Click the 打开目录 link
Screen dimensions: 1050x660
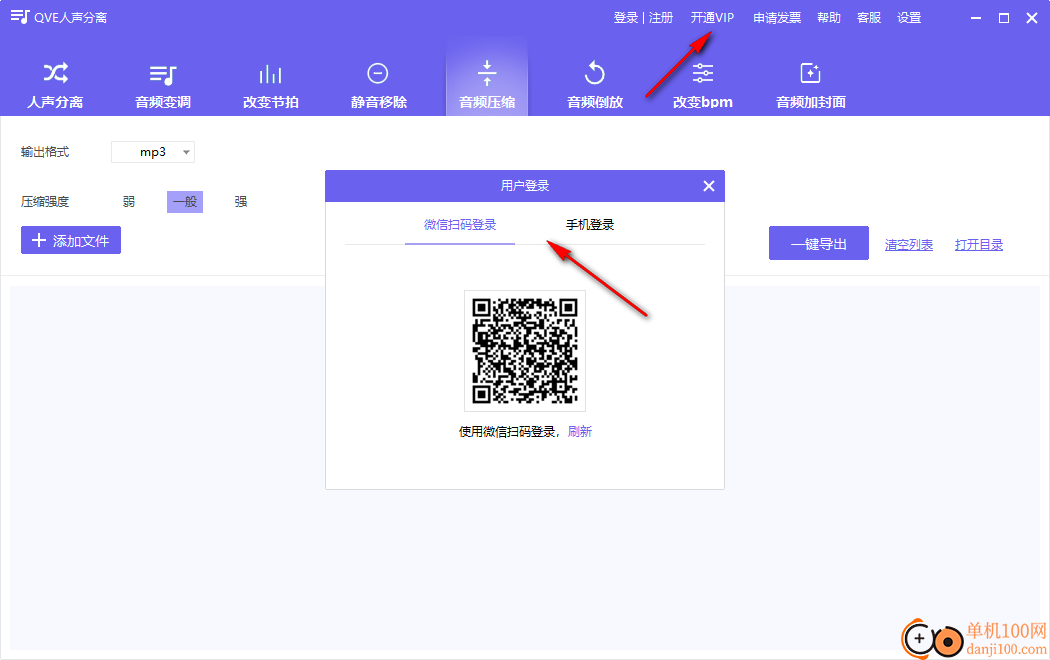tap(979, 245)
